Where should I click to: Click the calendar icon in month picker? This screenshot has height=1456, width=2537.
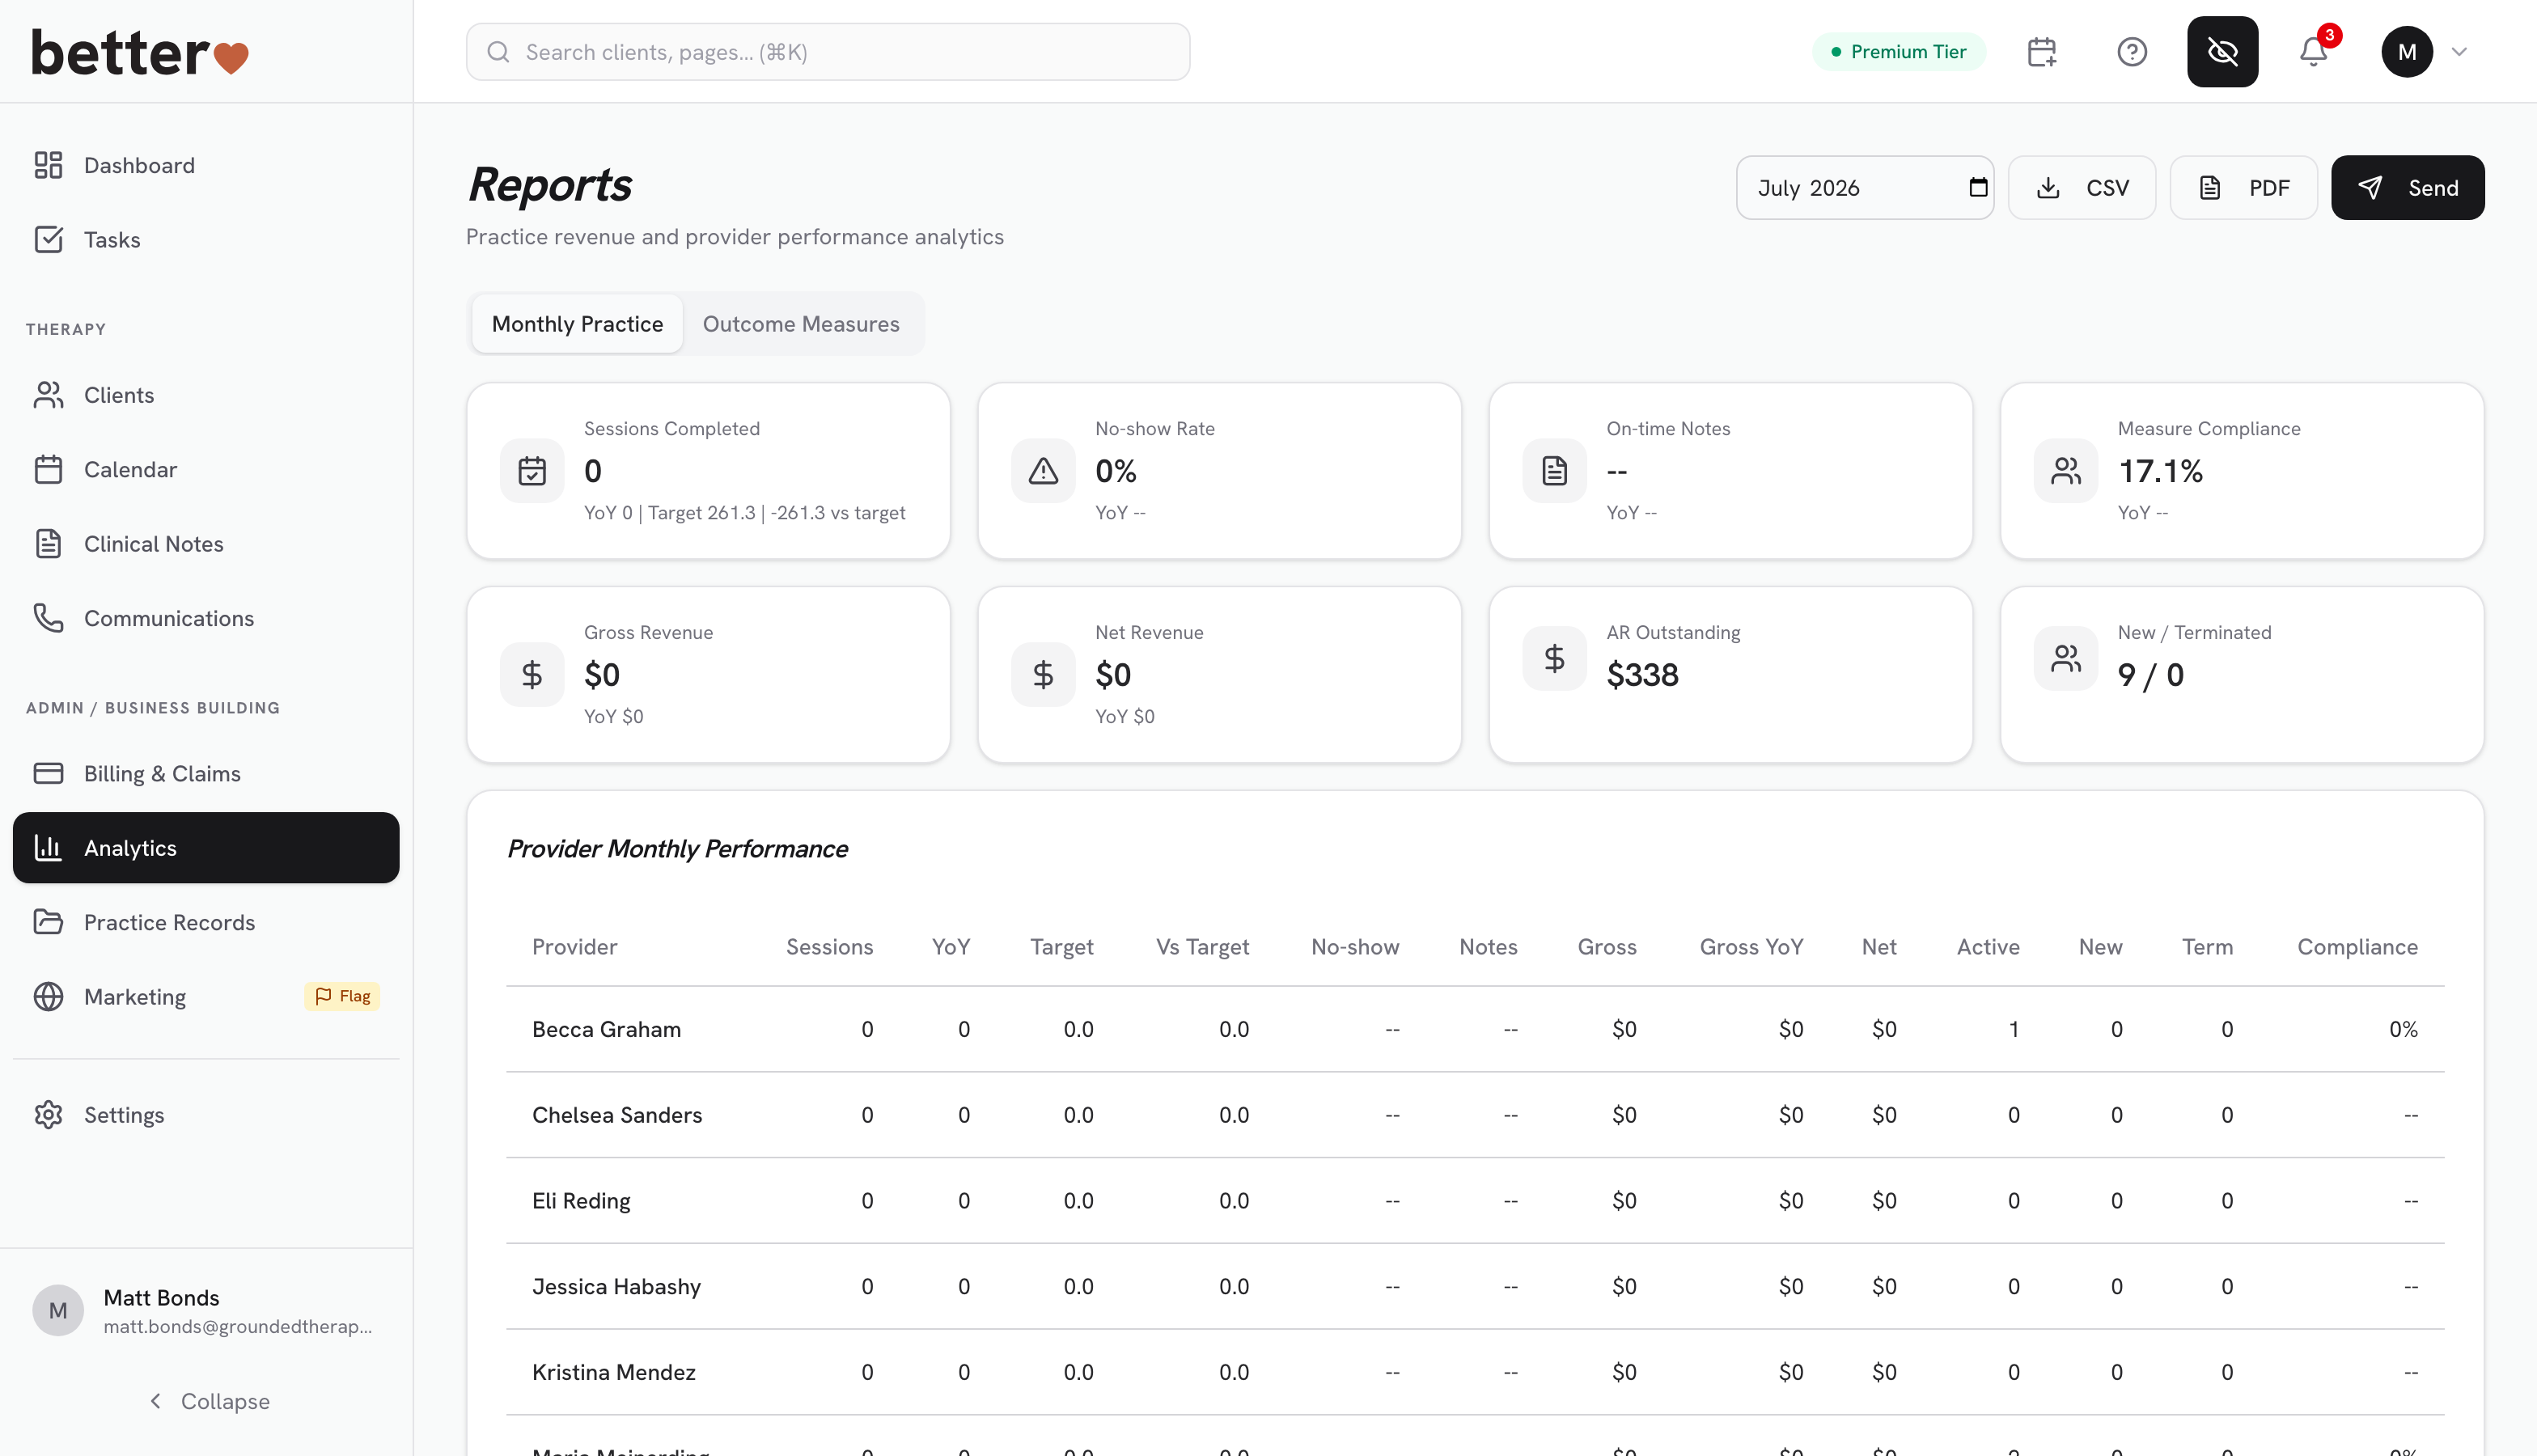coord(1977,187)
